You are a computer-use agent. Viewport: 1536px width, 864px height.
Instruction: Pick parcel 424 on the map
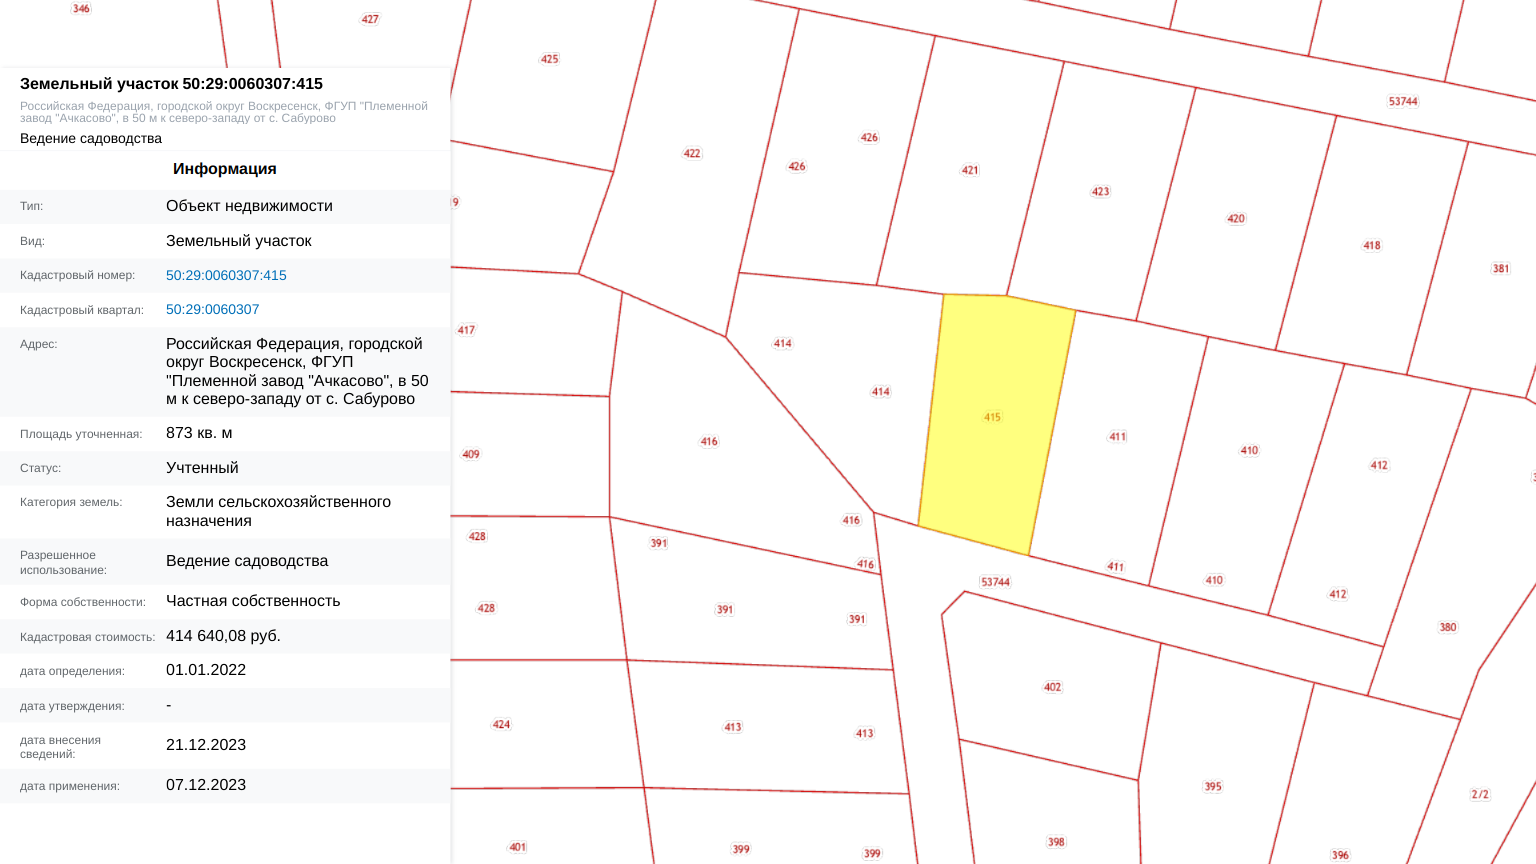point(501,724)
